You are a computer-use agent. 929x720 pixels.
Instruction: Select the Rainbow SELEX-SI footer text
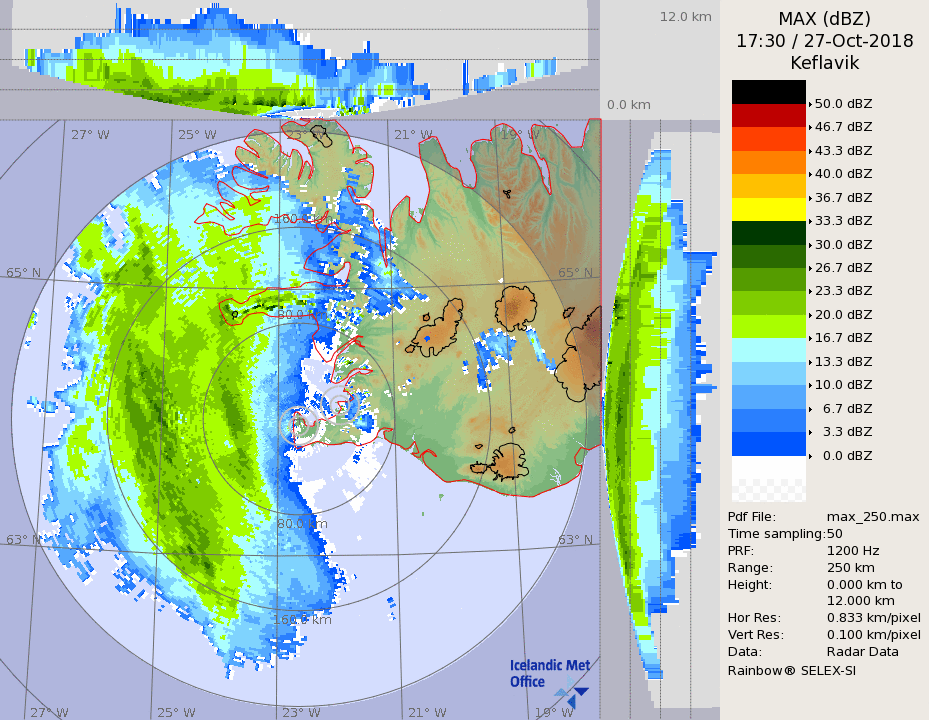pyautogui.click(x=791, y=670)
